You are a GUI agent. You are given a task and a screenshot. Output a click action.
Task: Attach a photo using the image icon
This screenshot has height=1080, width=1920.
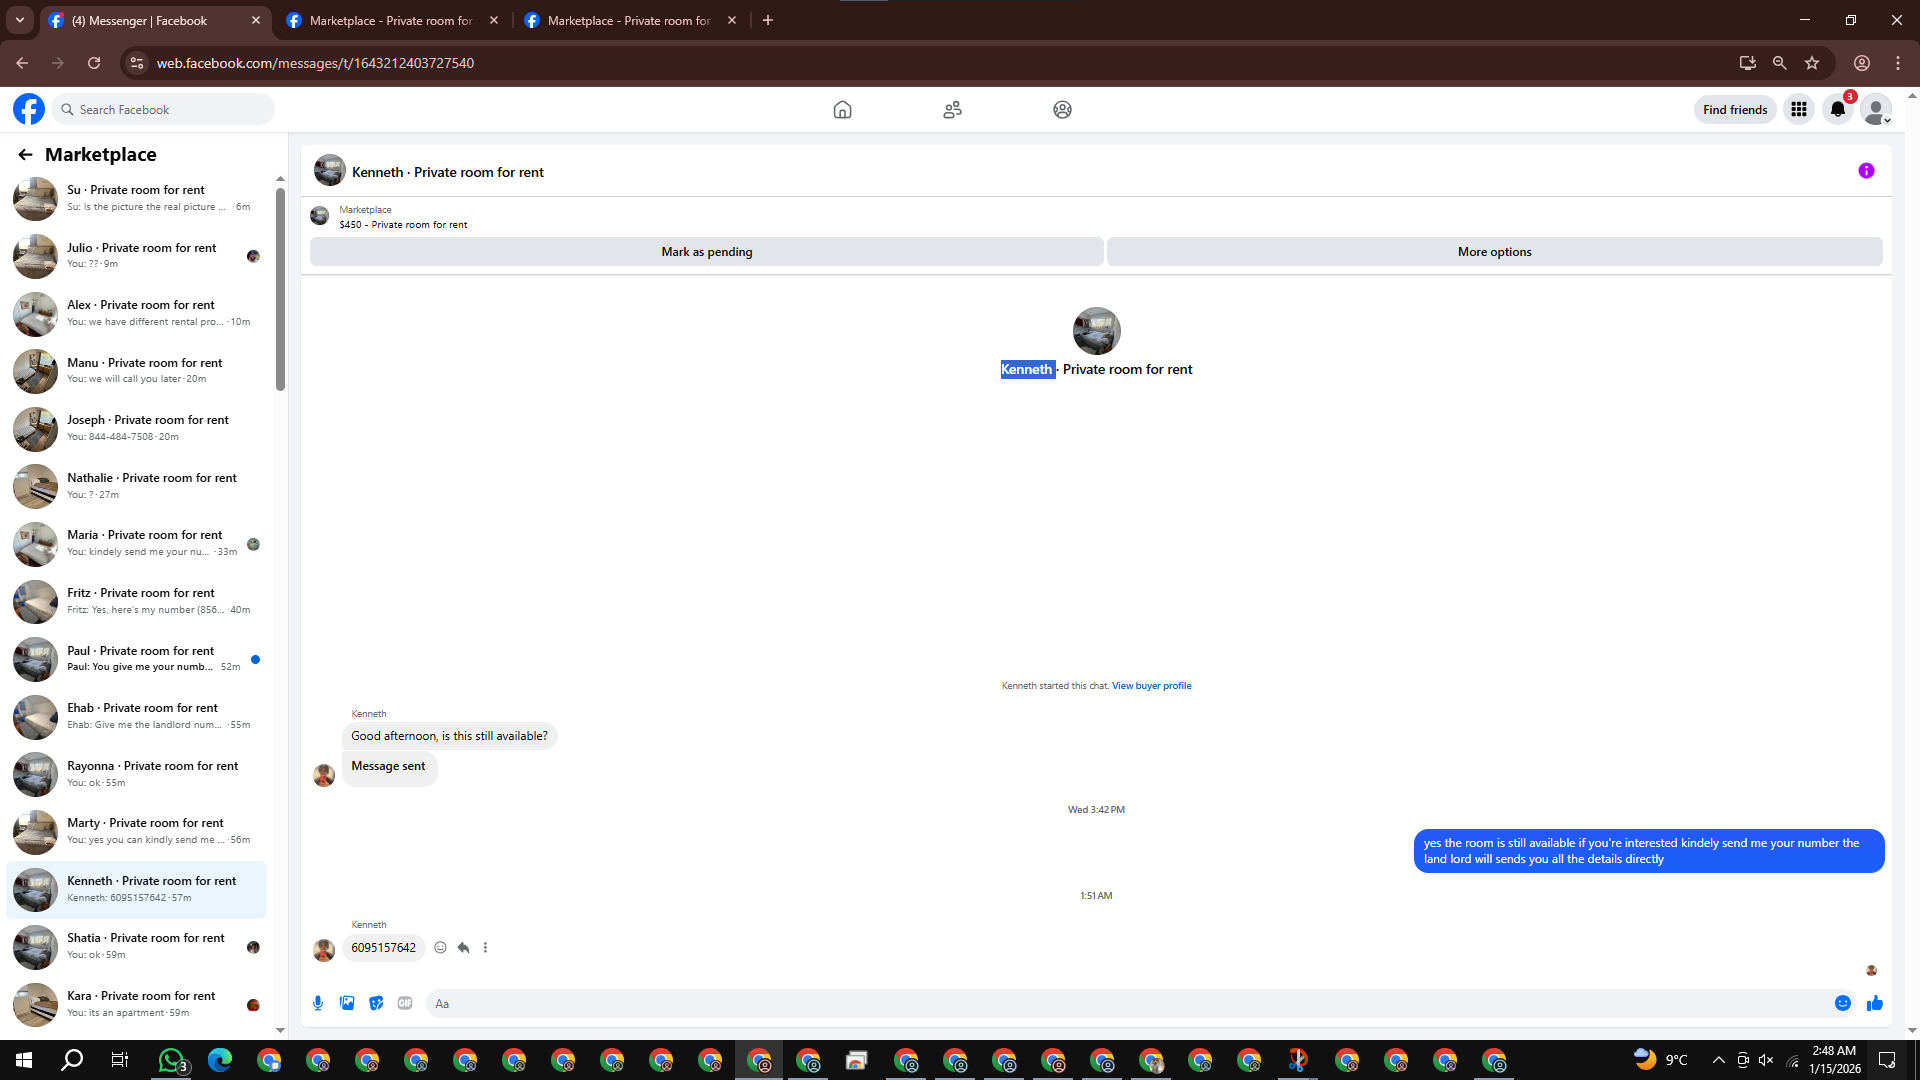point(347,1003)
